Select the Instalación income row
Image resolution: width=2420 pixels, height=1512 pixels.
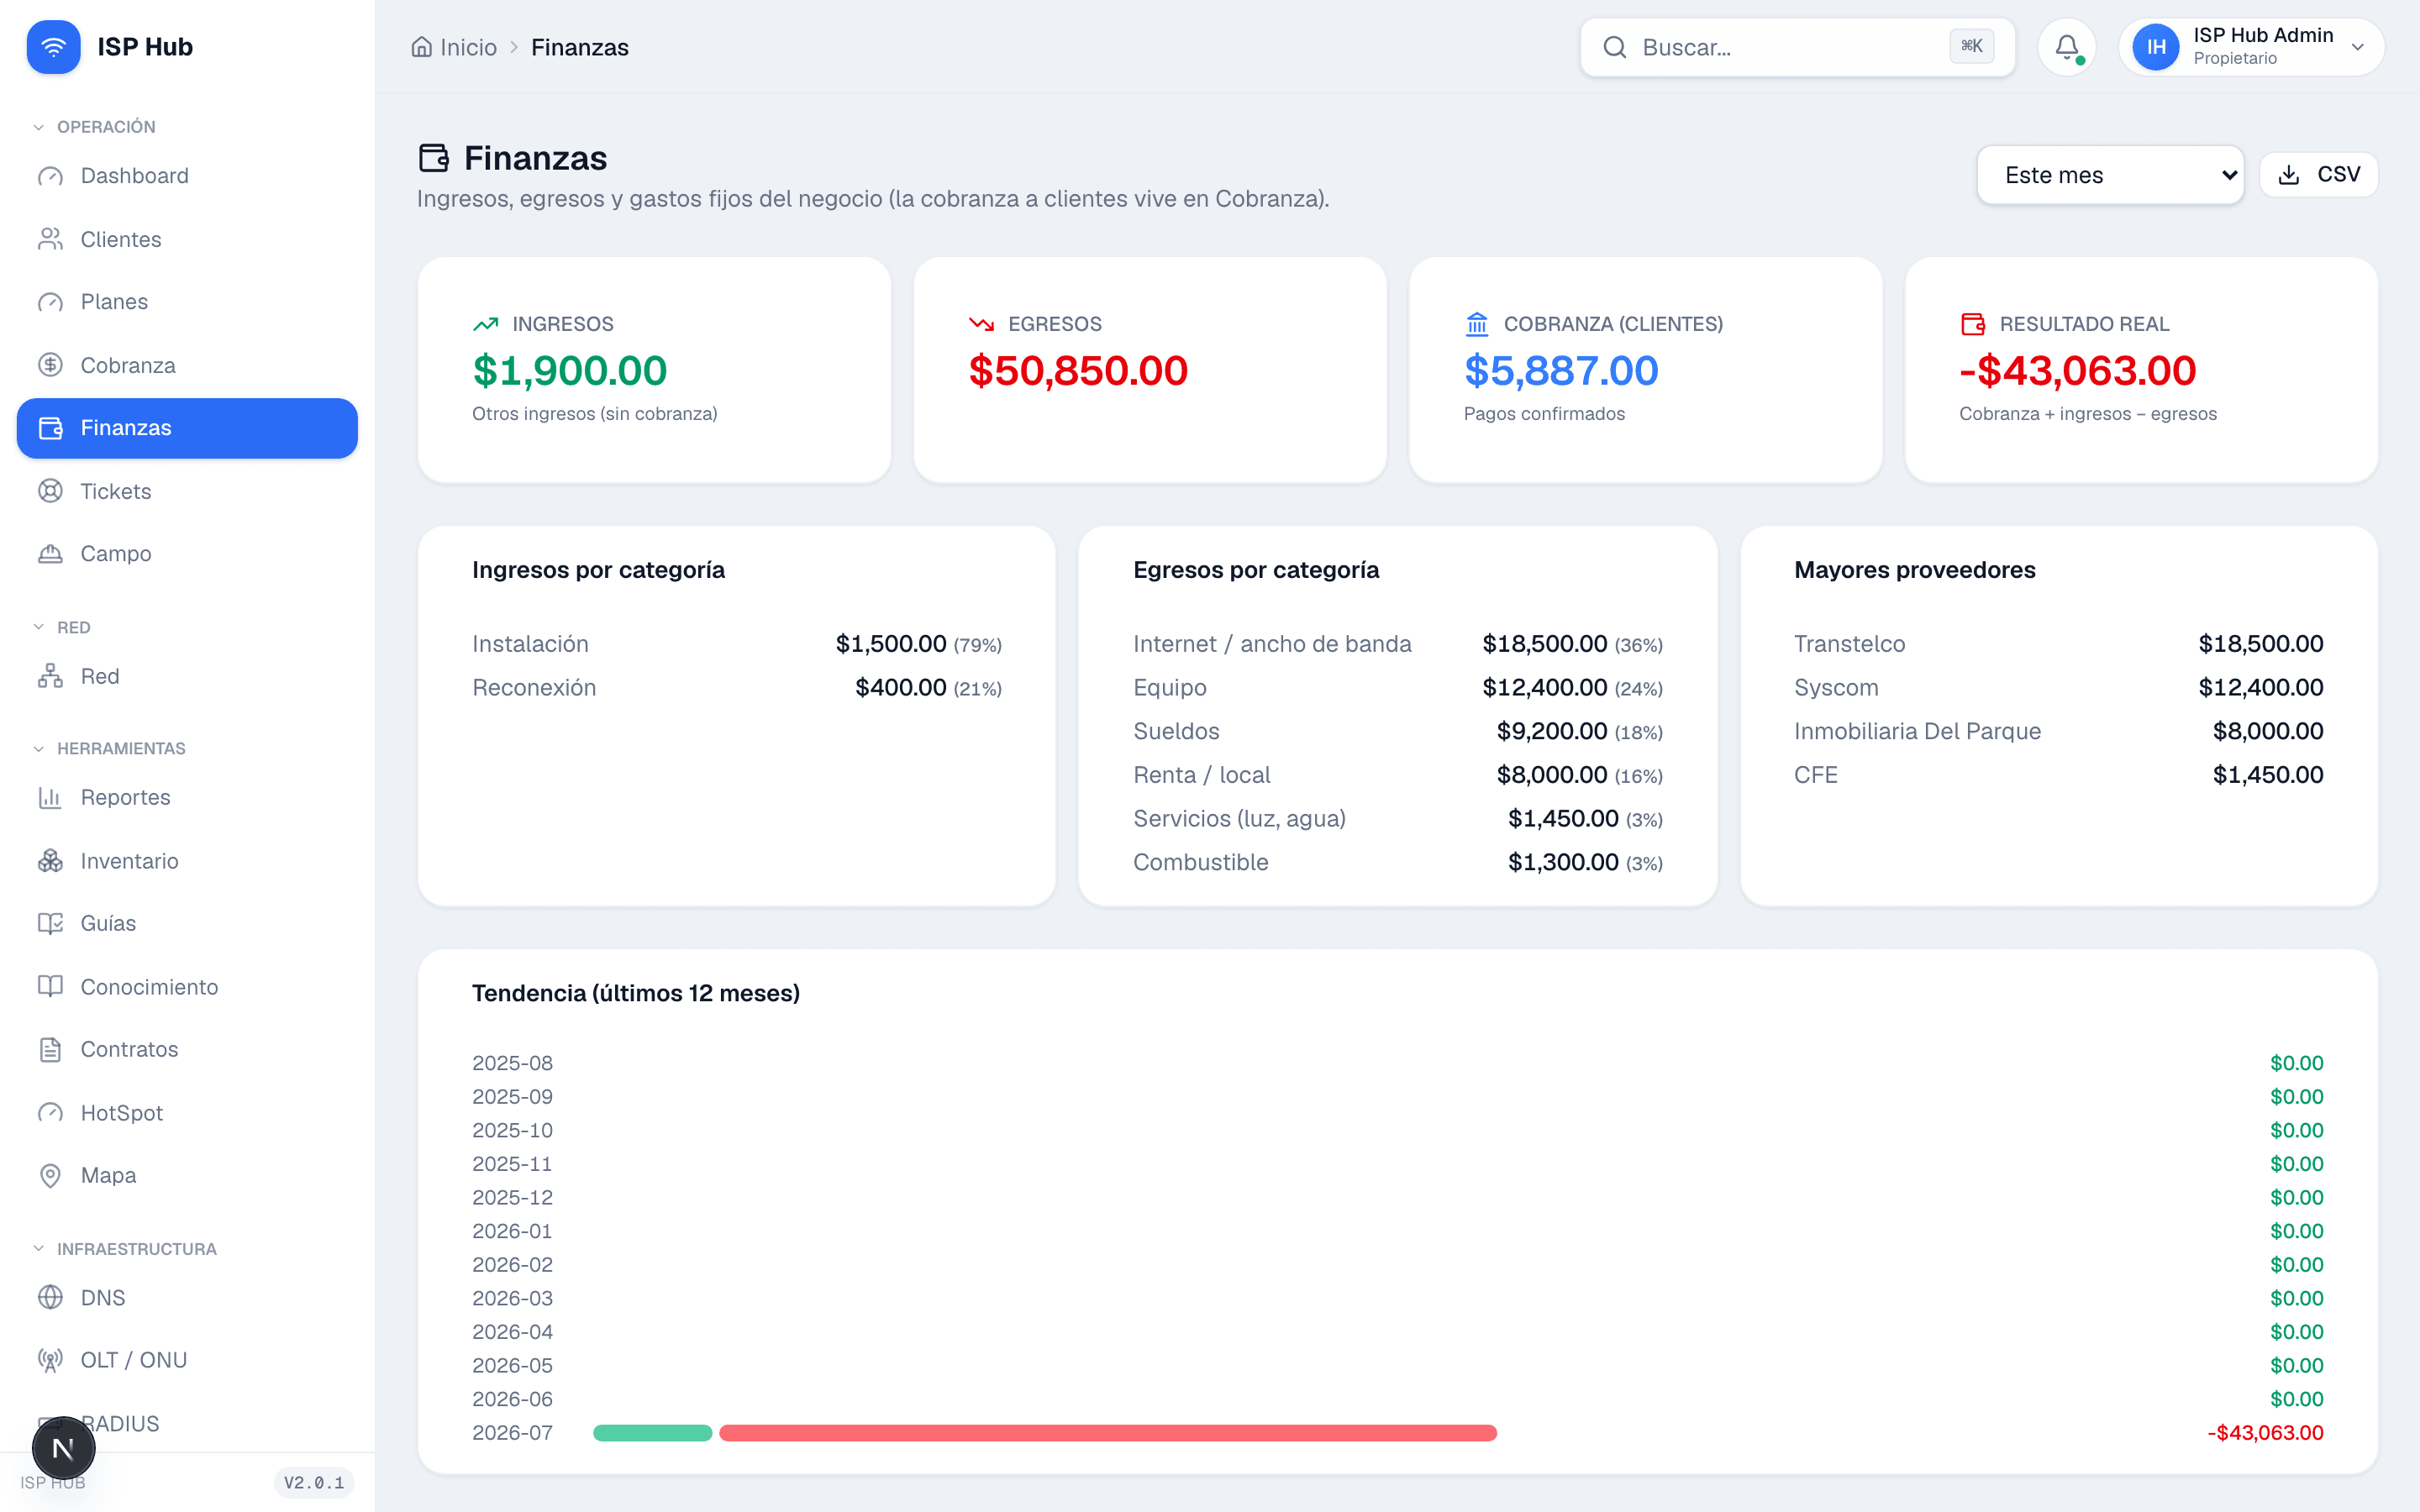click(x=737, y=644)
